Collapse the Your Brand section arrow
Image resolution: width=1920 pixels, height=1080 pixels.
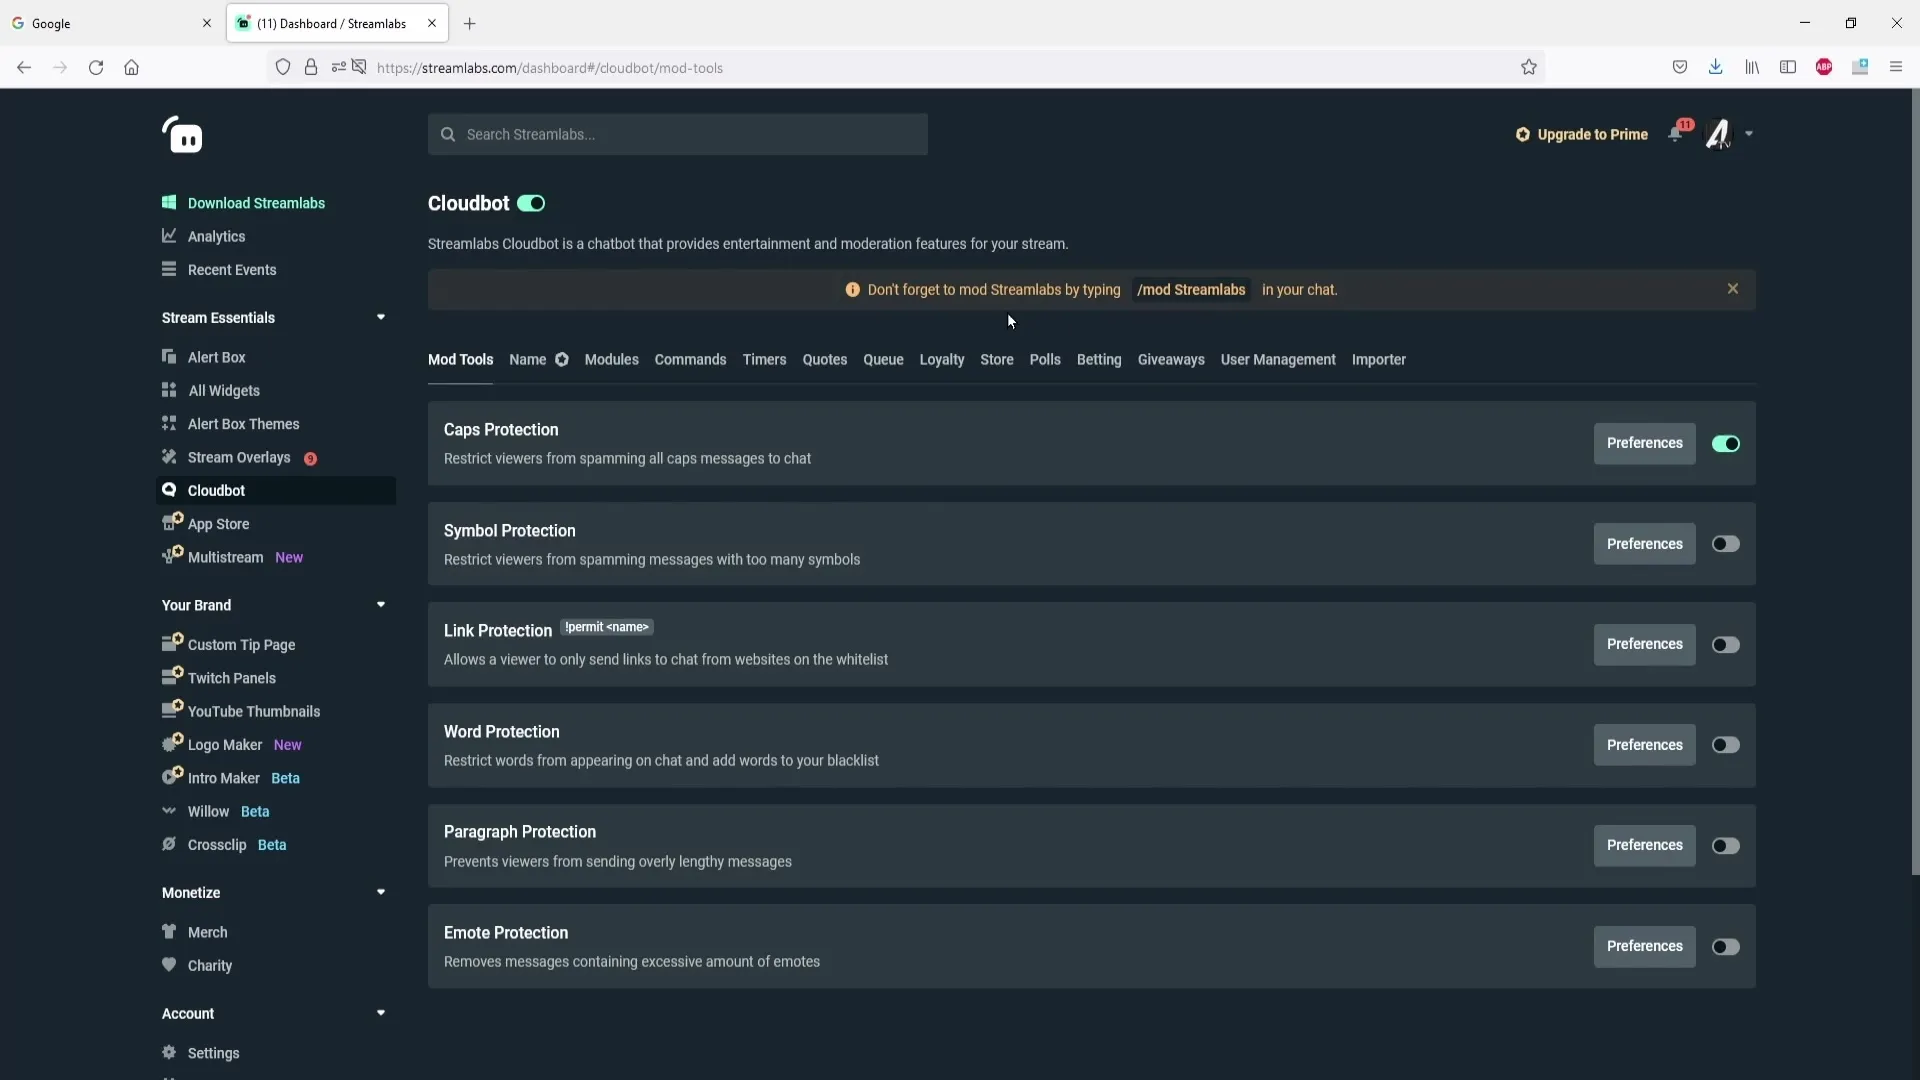coord(380,605)
